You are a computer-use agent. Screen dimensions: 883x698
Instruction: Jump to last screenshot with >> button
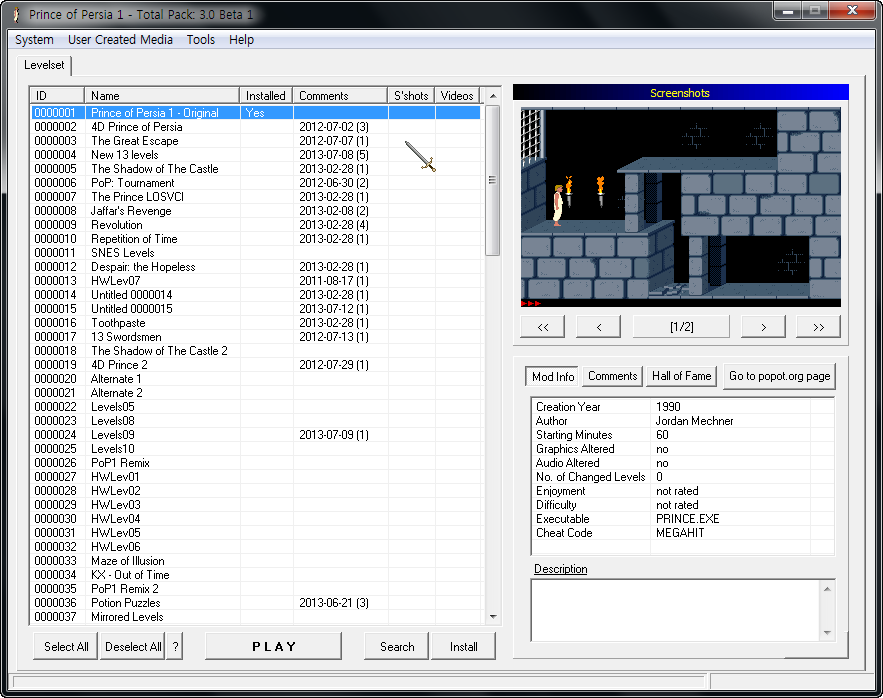[819, 327]
